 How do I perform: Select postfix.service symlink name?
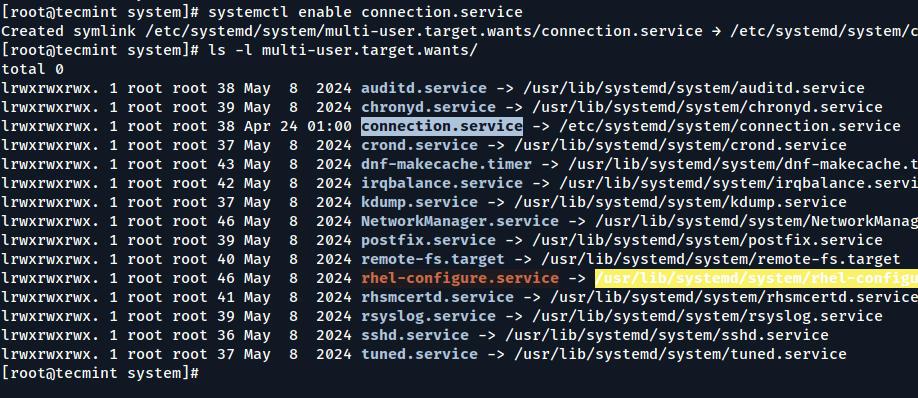429,240
